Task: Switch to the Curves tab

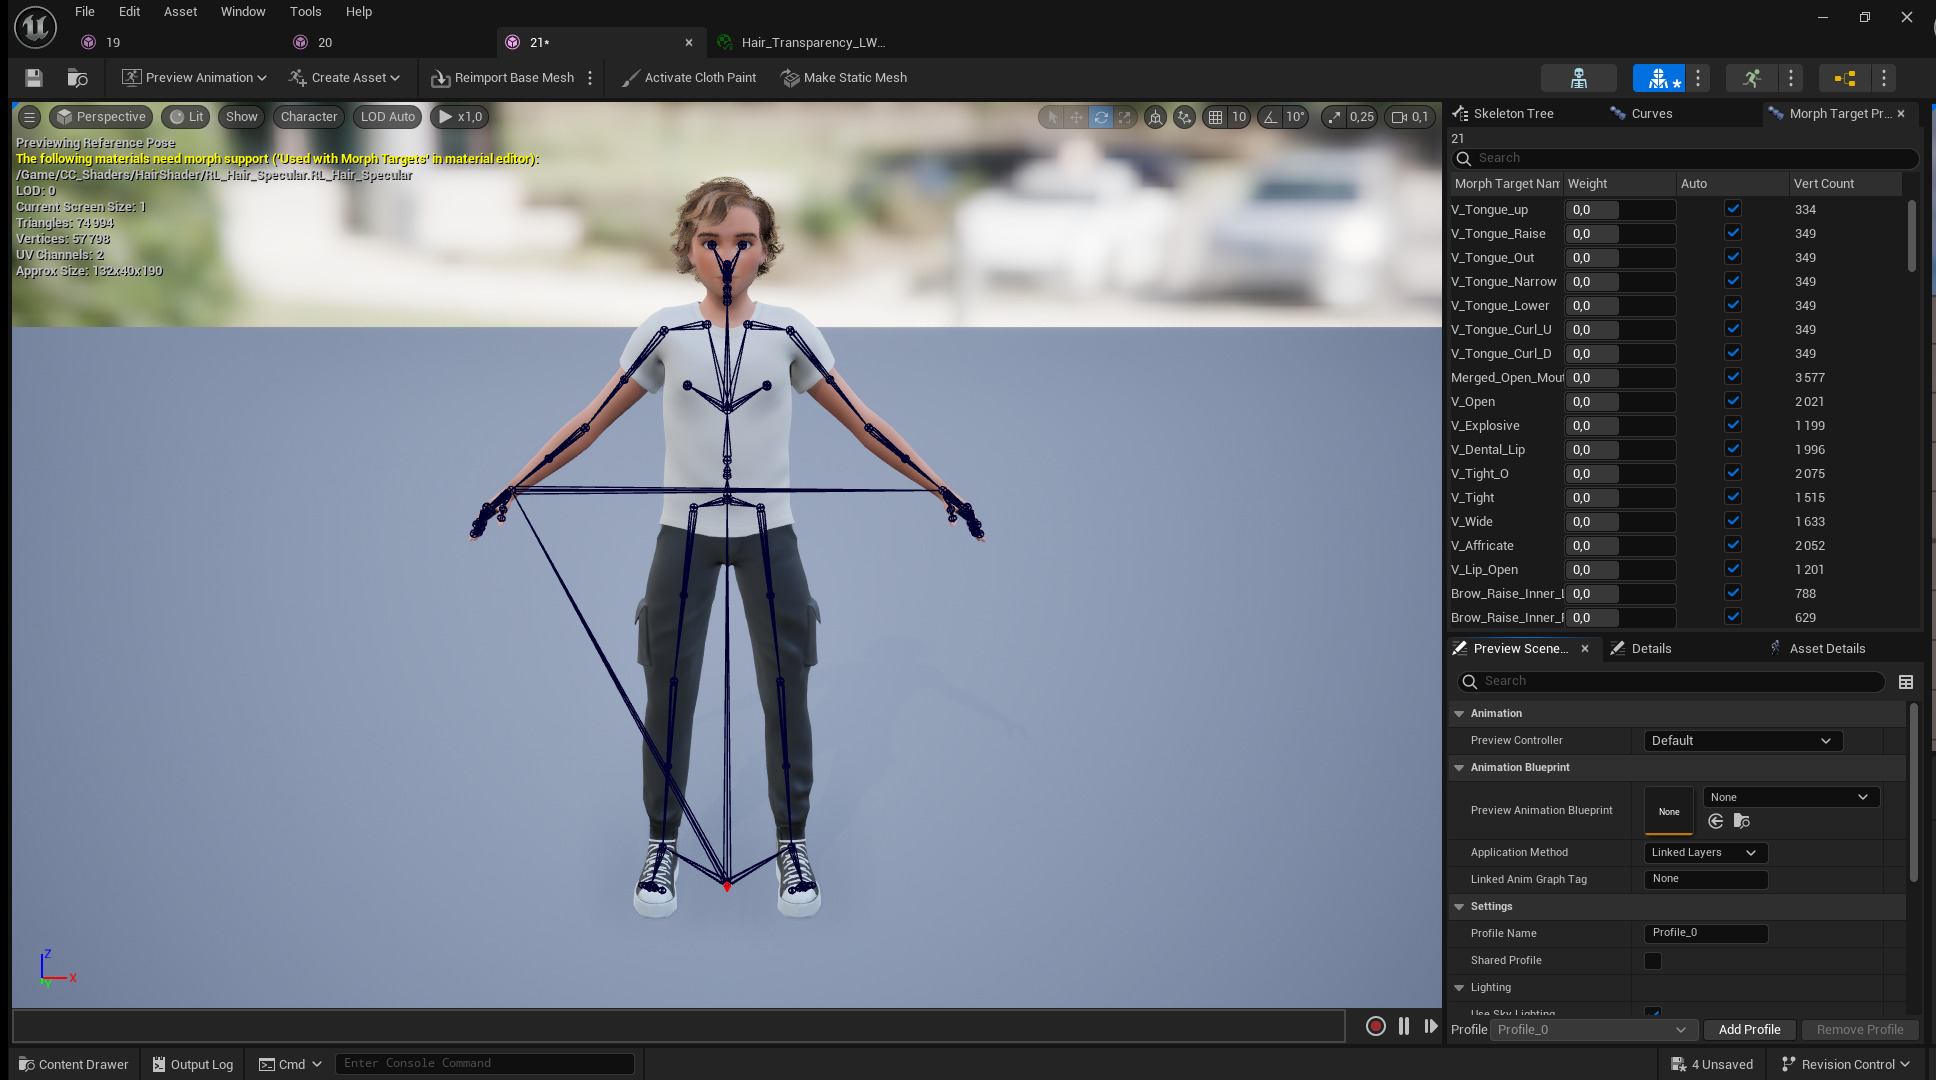Action: click(1641, 114)
